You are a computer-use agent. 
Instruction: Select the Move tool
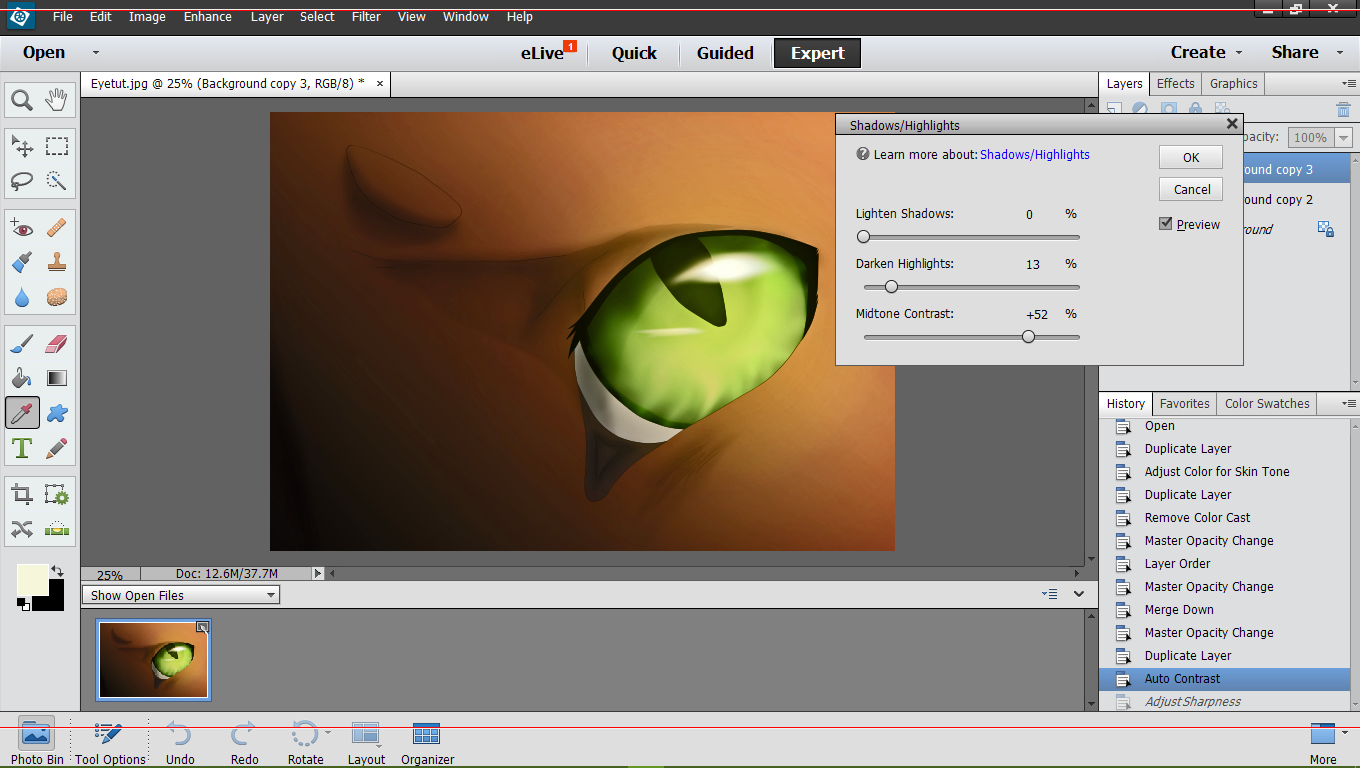(x=22, y=147)
